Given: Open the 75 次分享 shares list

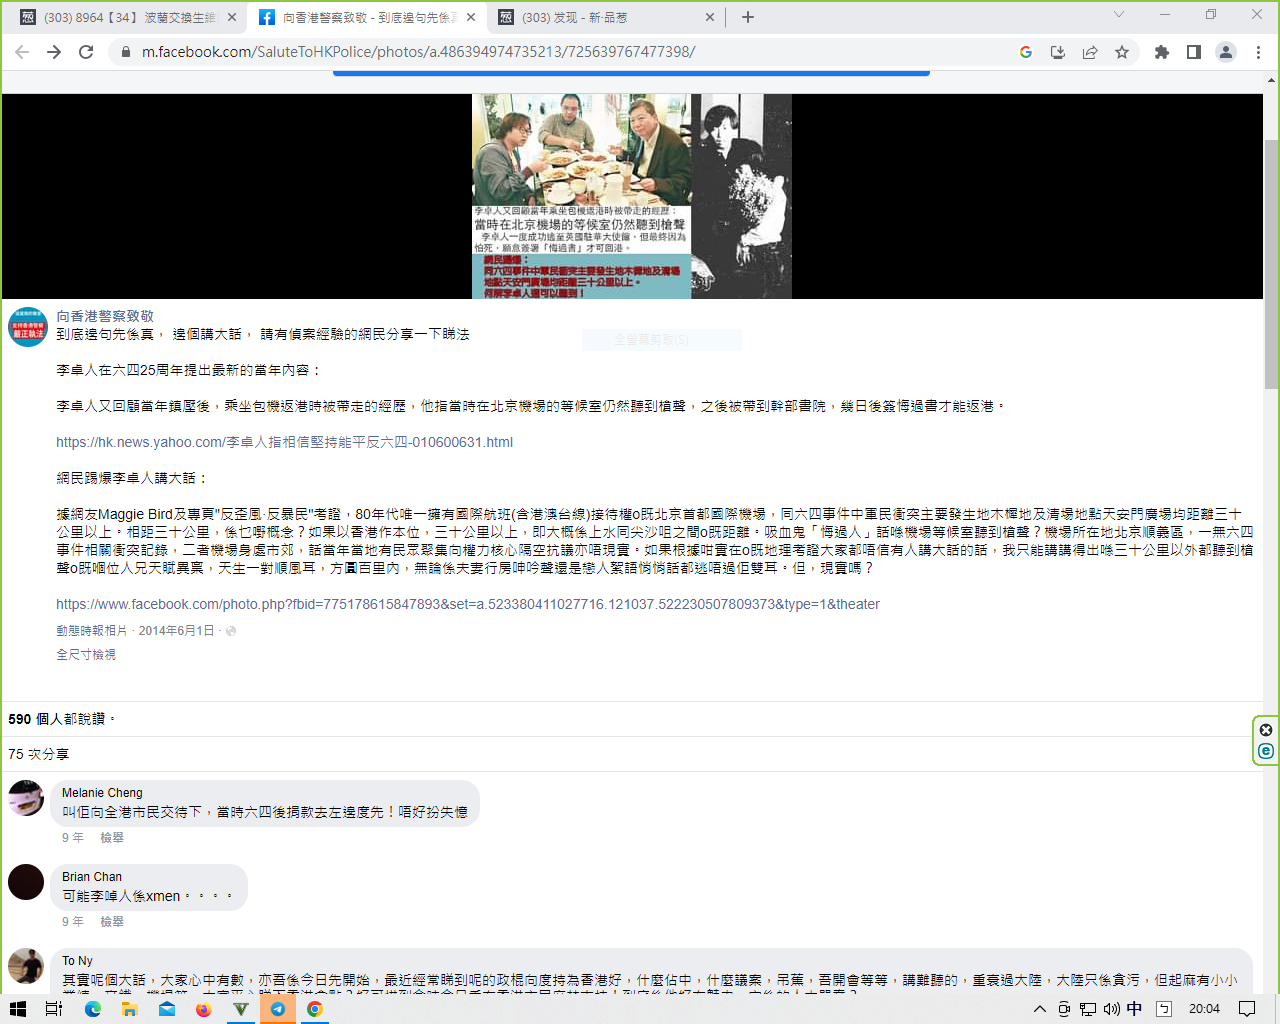Looking at the screenshot, I should click(38, 754).
